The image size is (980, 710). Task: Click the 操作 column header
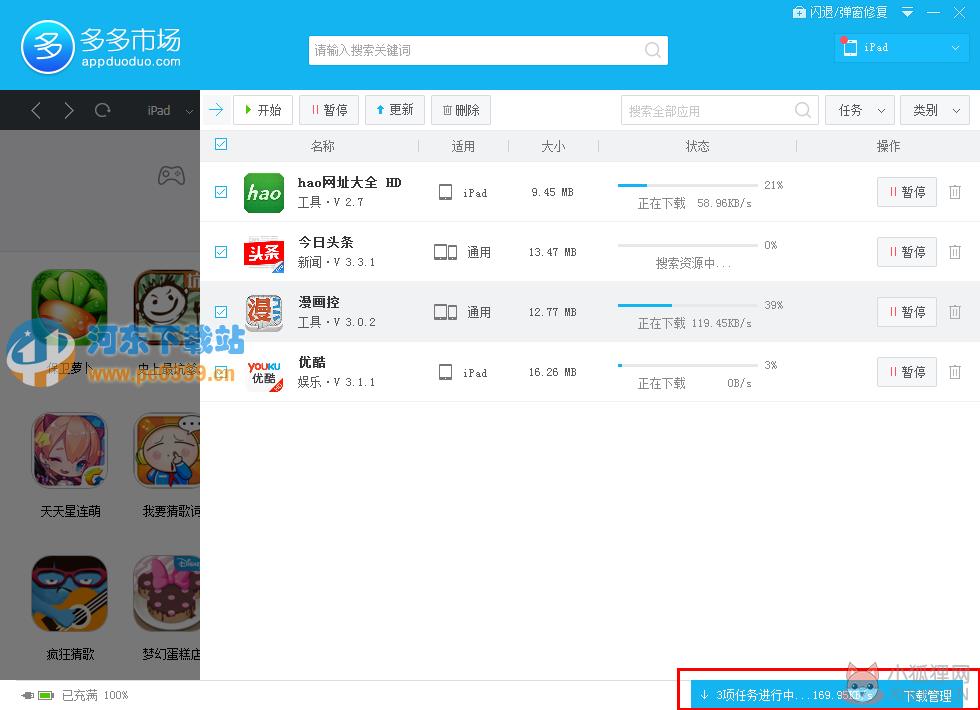click(888, 146)
